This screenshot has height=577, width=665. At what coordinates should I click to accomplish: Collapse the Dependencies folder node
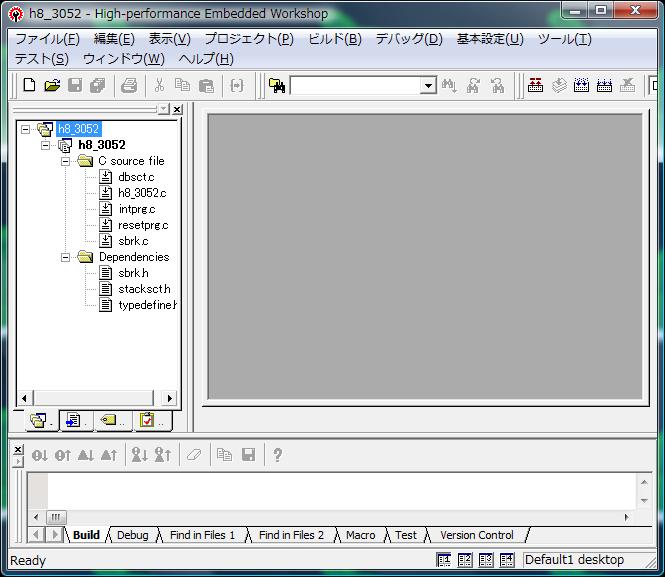pyautogui.click(x=66, y=257)
